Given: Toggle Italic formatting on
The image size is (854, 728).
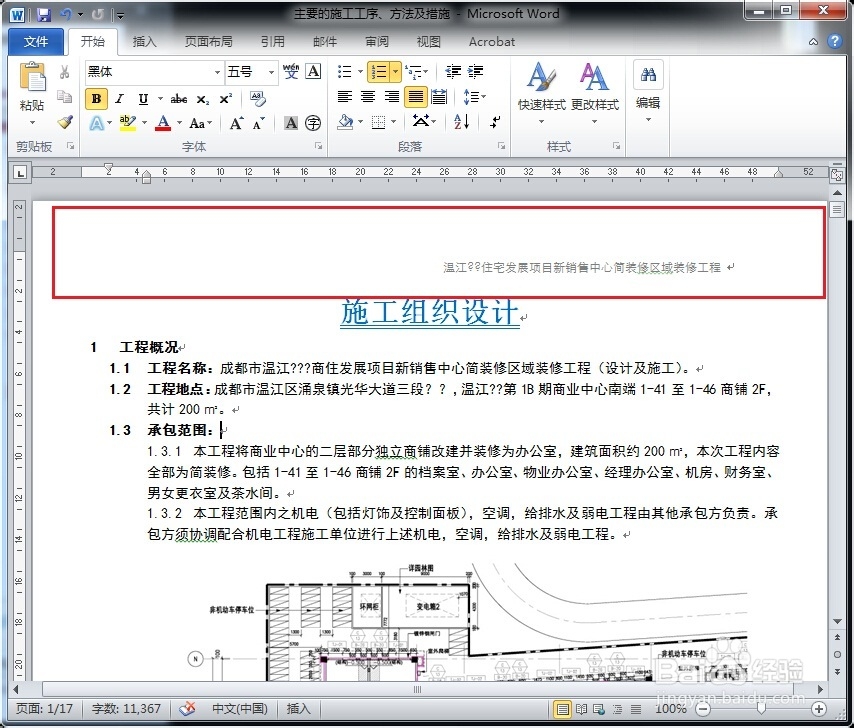Looking at the screenshot, I should 119,98.
